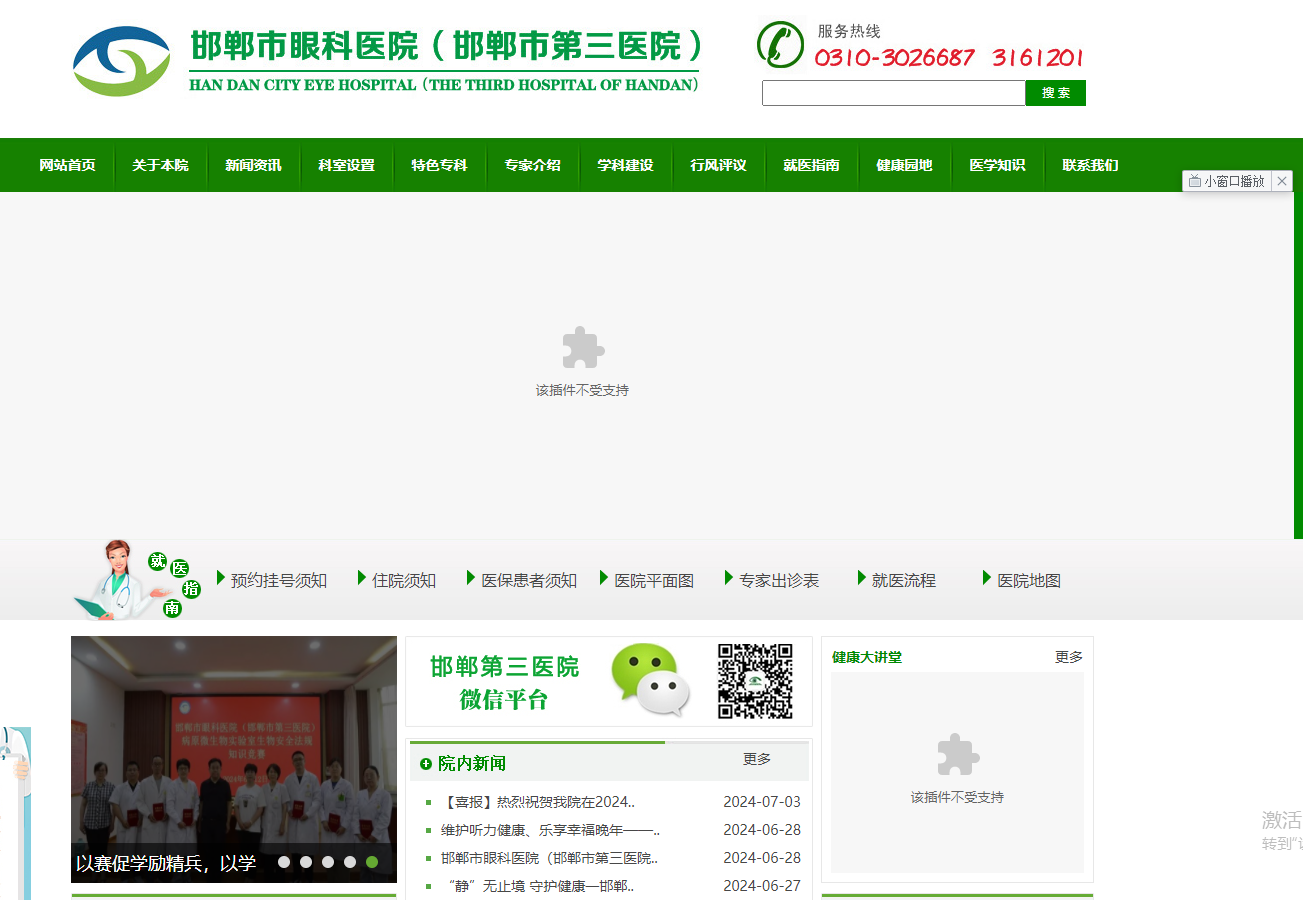Open news "静"无止境 守护健康
Viewport: 1303px width, 900px height.
537,886
